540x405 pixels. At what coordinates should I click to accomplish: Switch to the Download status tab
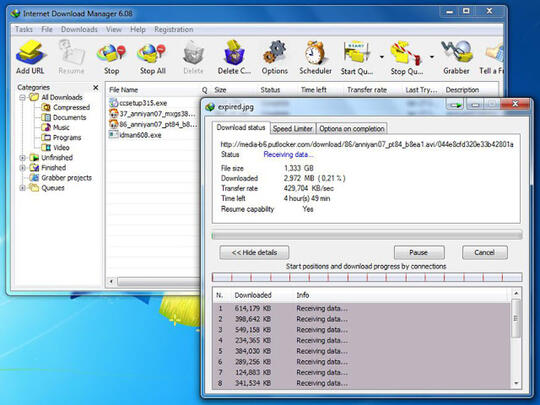click(x=241, y=128)
